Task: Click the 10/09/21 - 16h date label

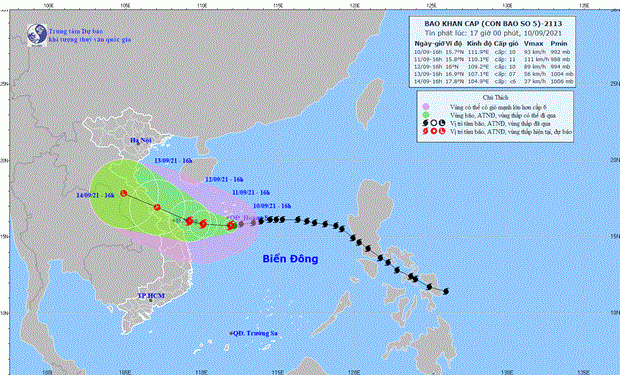Action: tap(272, 206)
